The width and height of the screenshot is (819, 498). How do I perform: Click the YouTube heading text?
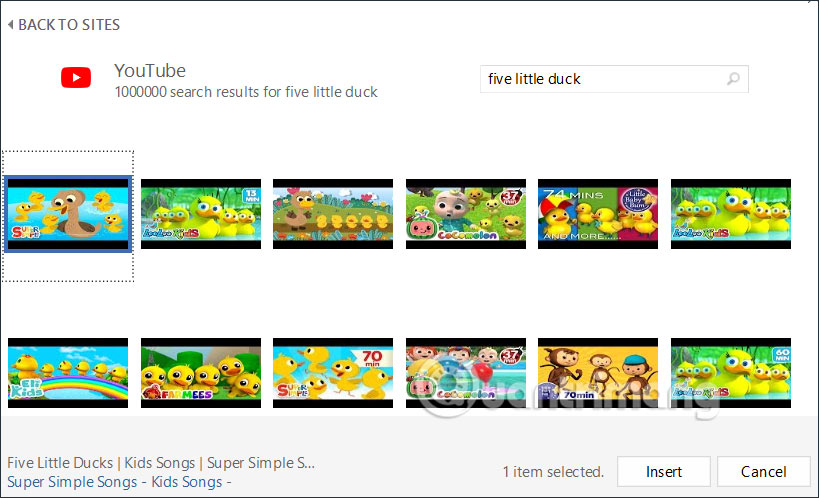pyautogui.click(x=150, y=71)
